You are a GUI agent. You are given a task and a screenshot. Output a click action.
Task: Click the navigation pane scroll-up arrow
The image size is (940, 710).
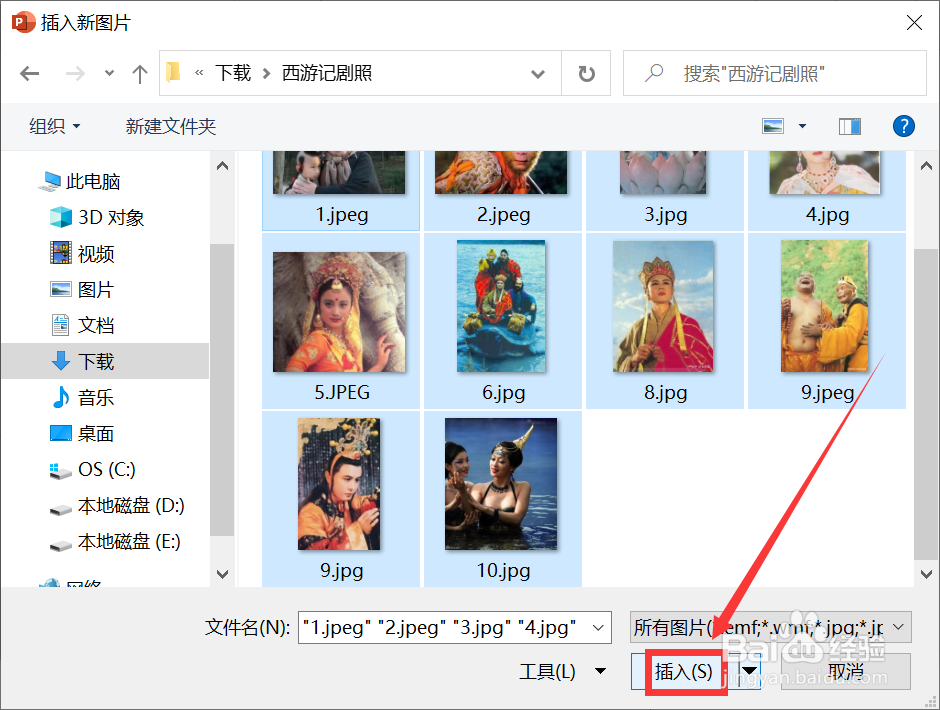[222, 166]
